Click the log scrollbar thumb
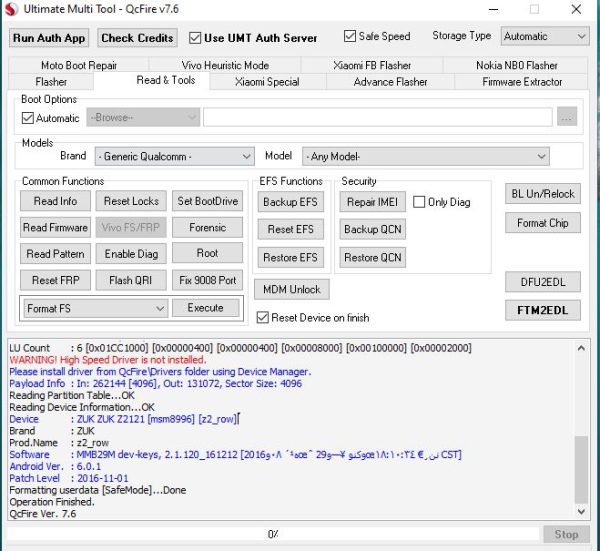Image resolution: width=600 pixels, height=551 pixels. 581,469
